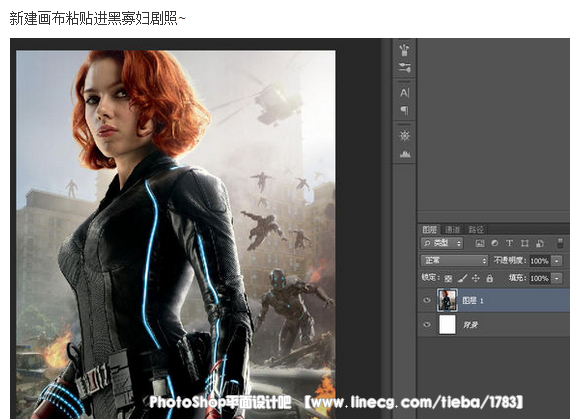Click the 不透明度 100% value field
This screenshot has width=573, height=419.
(540, 261)
